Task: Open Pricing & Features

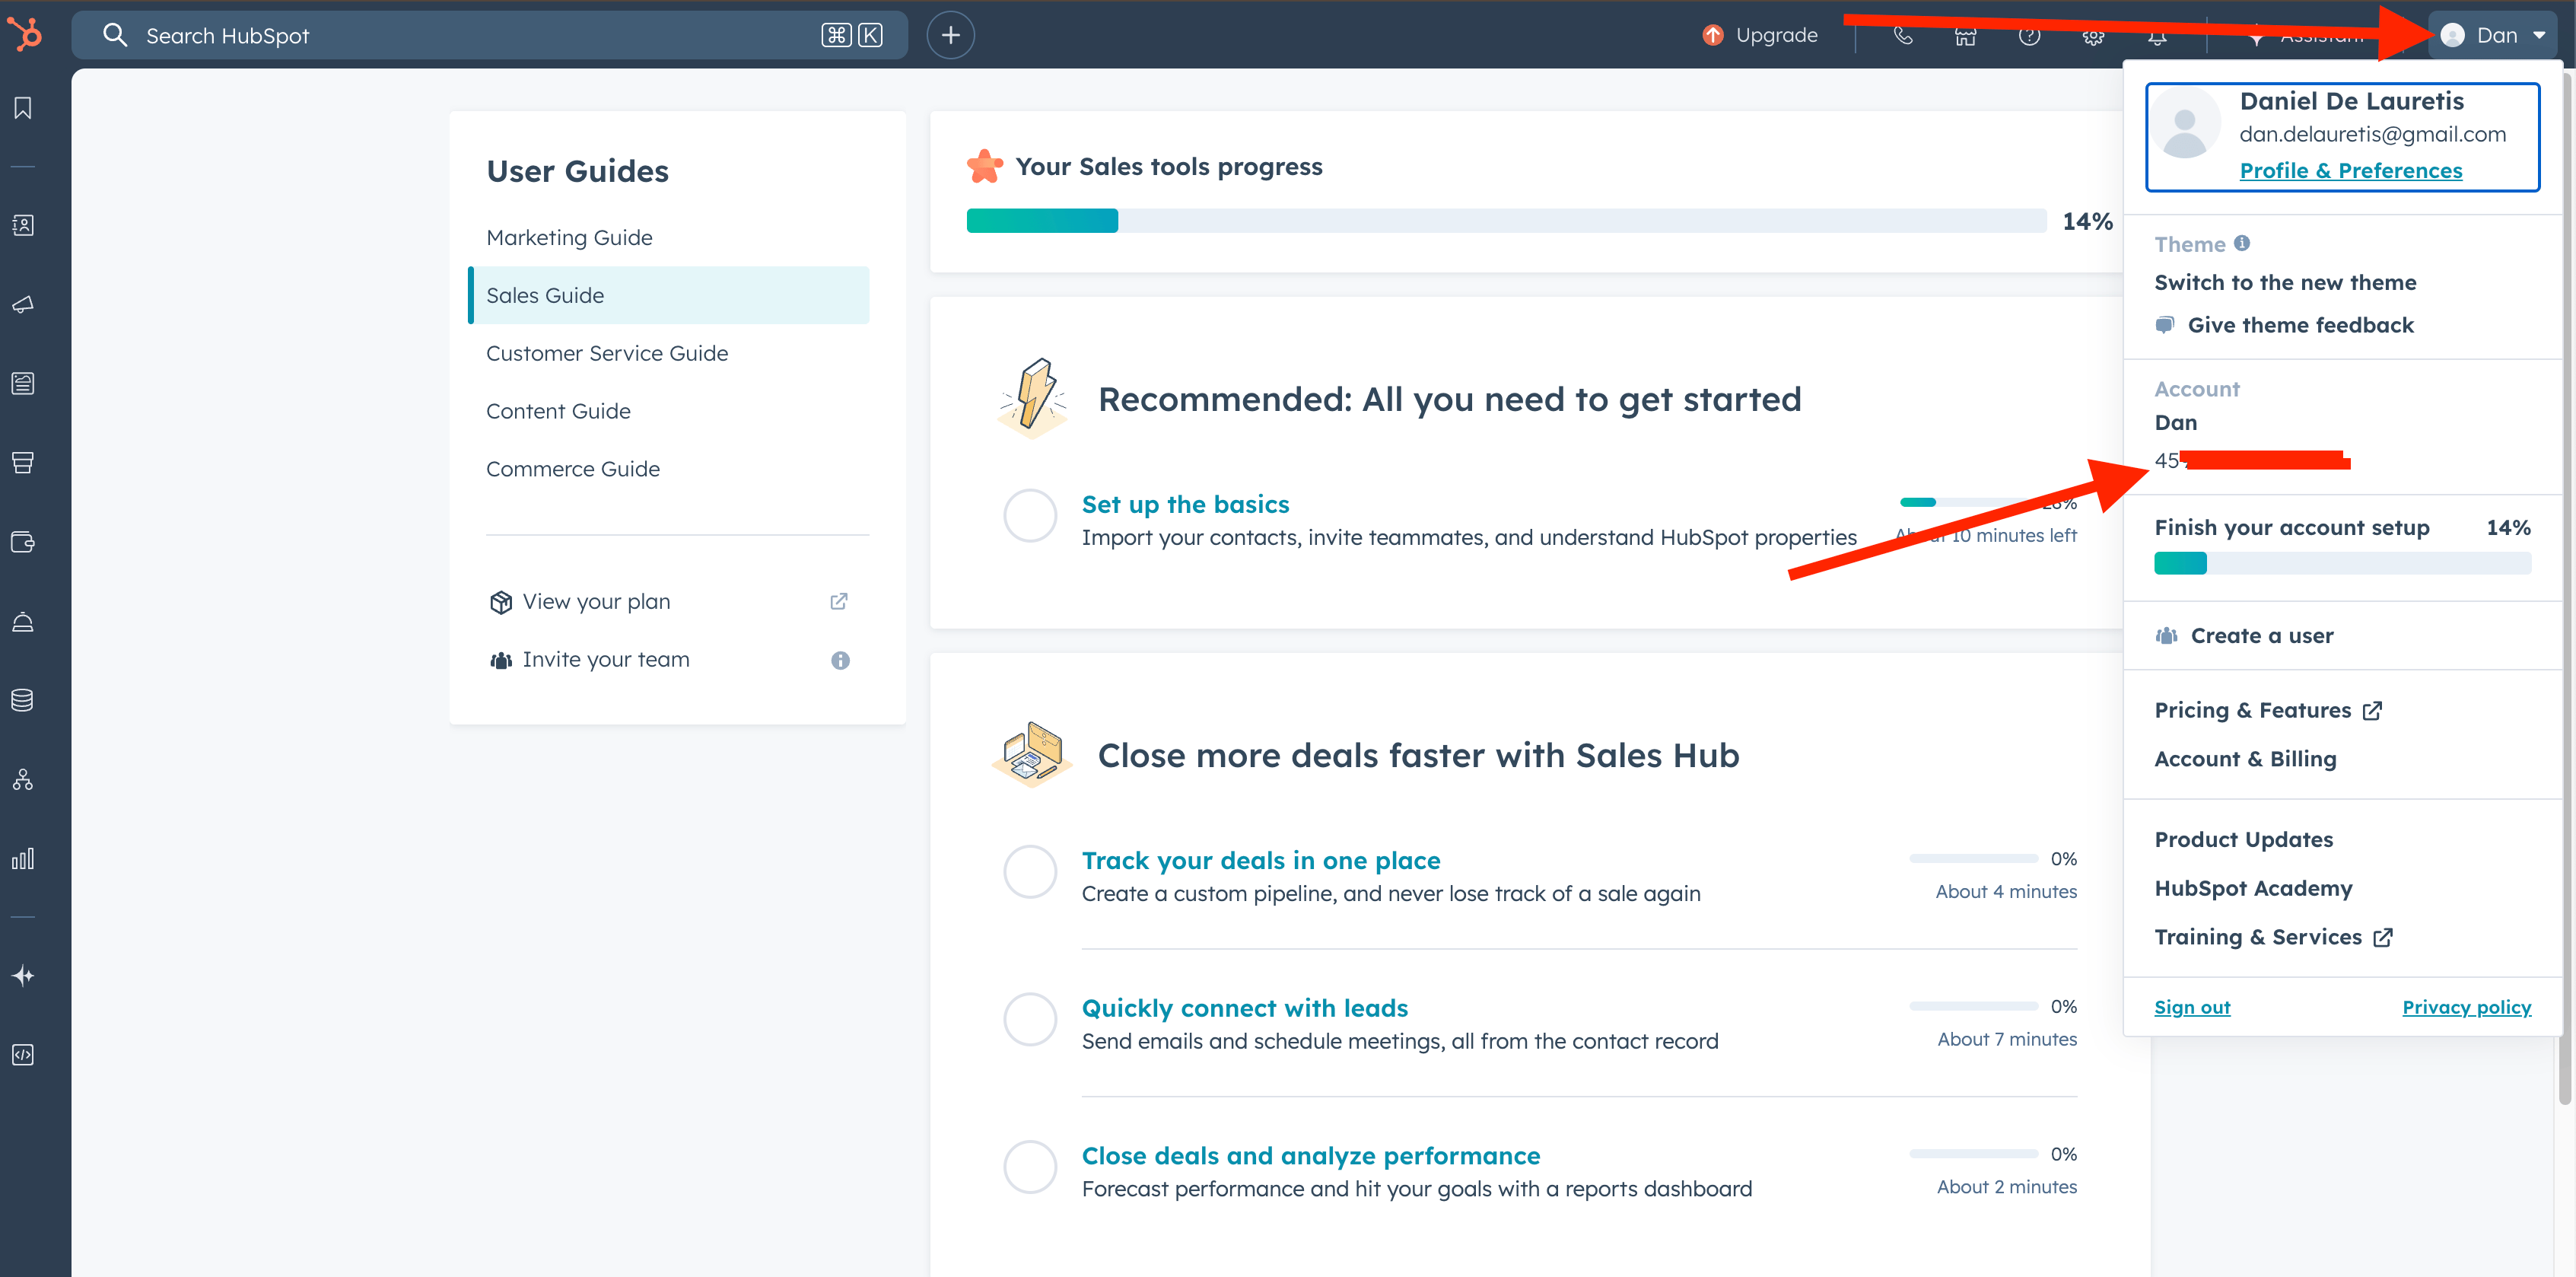Action: (2268, 710)
